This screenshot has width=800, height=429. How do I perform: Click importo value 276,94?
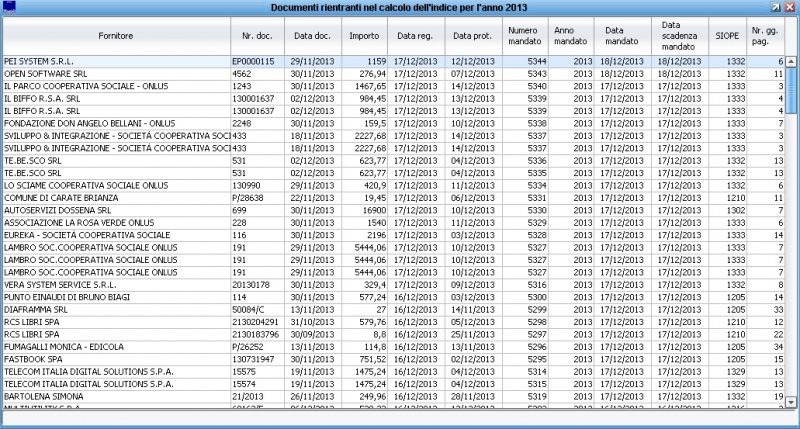click(373, 74)
